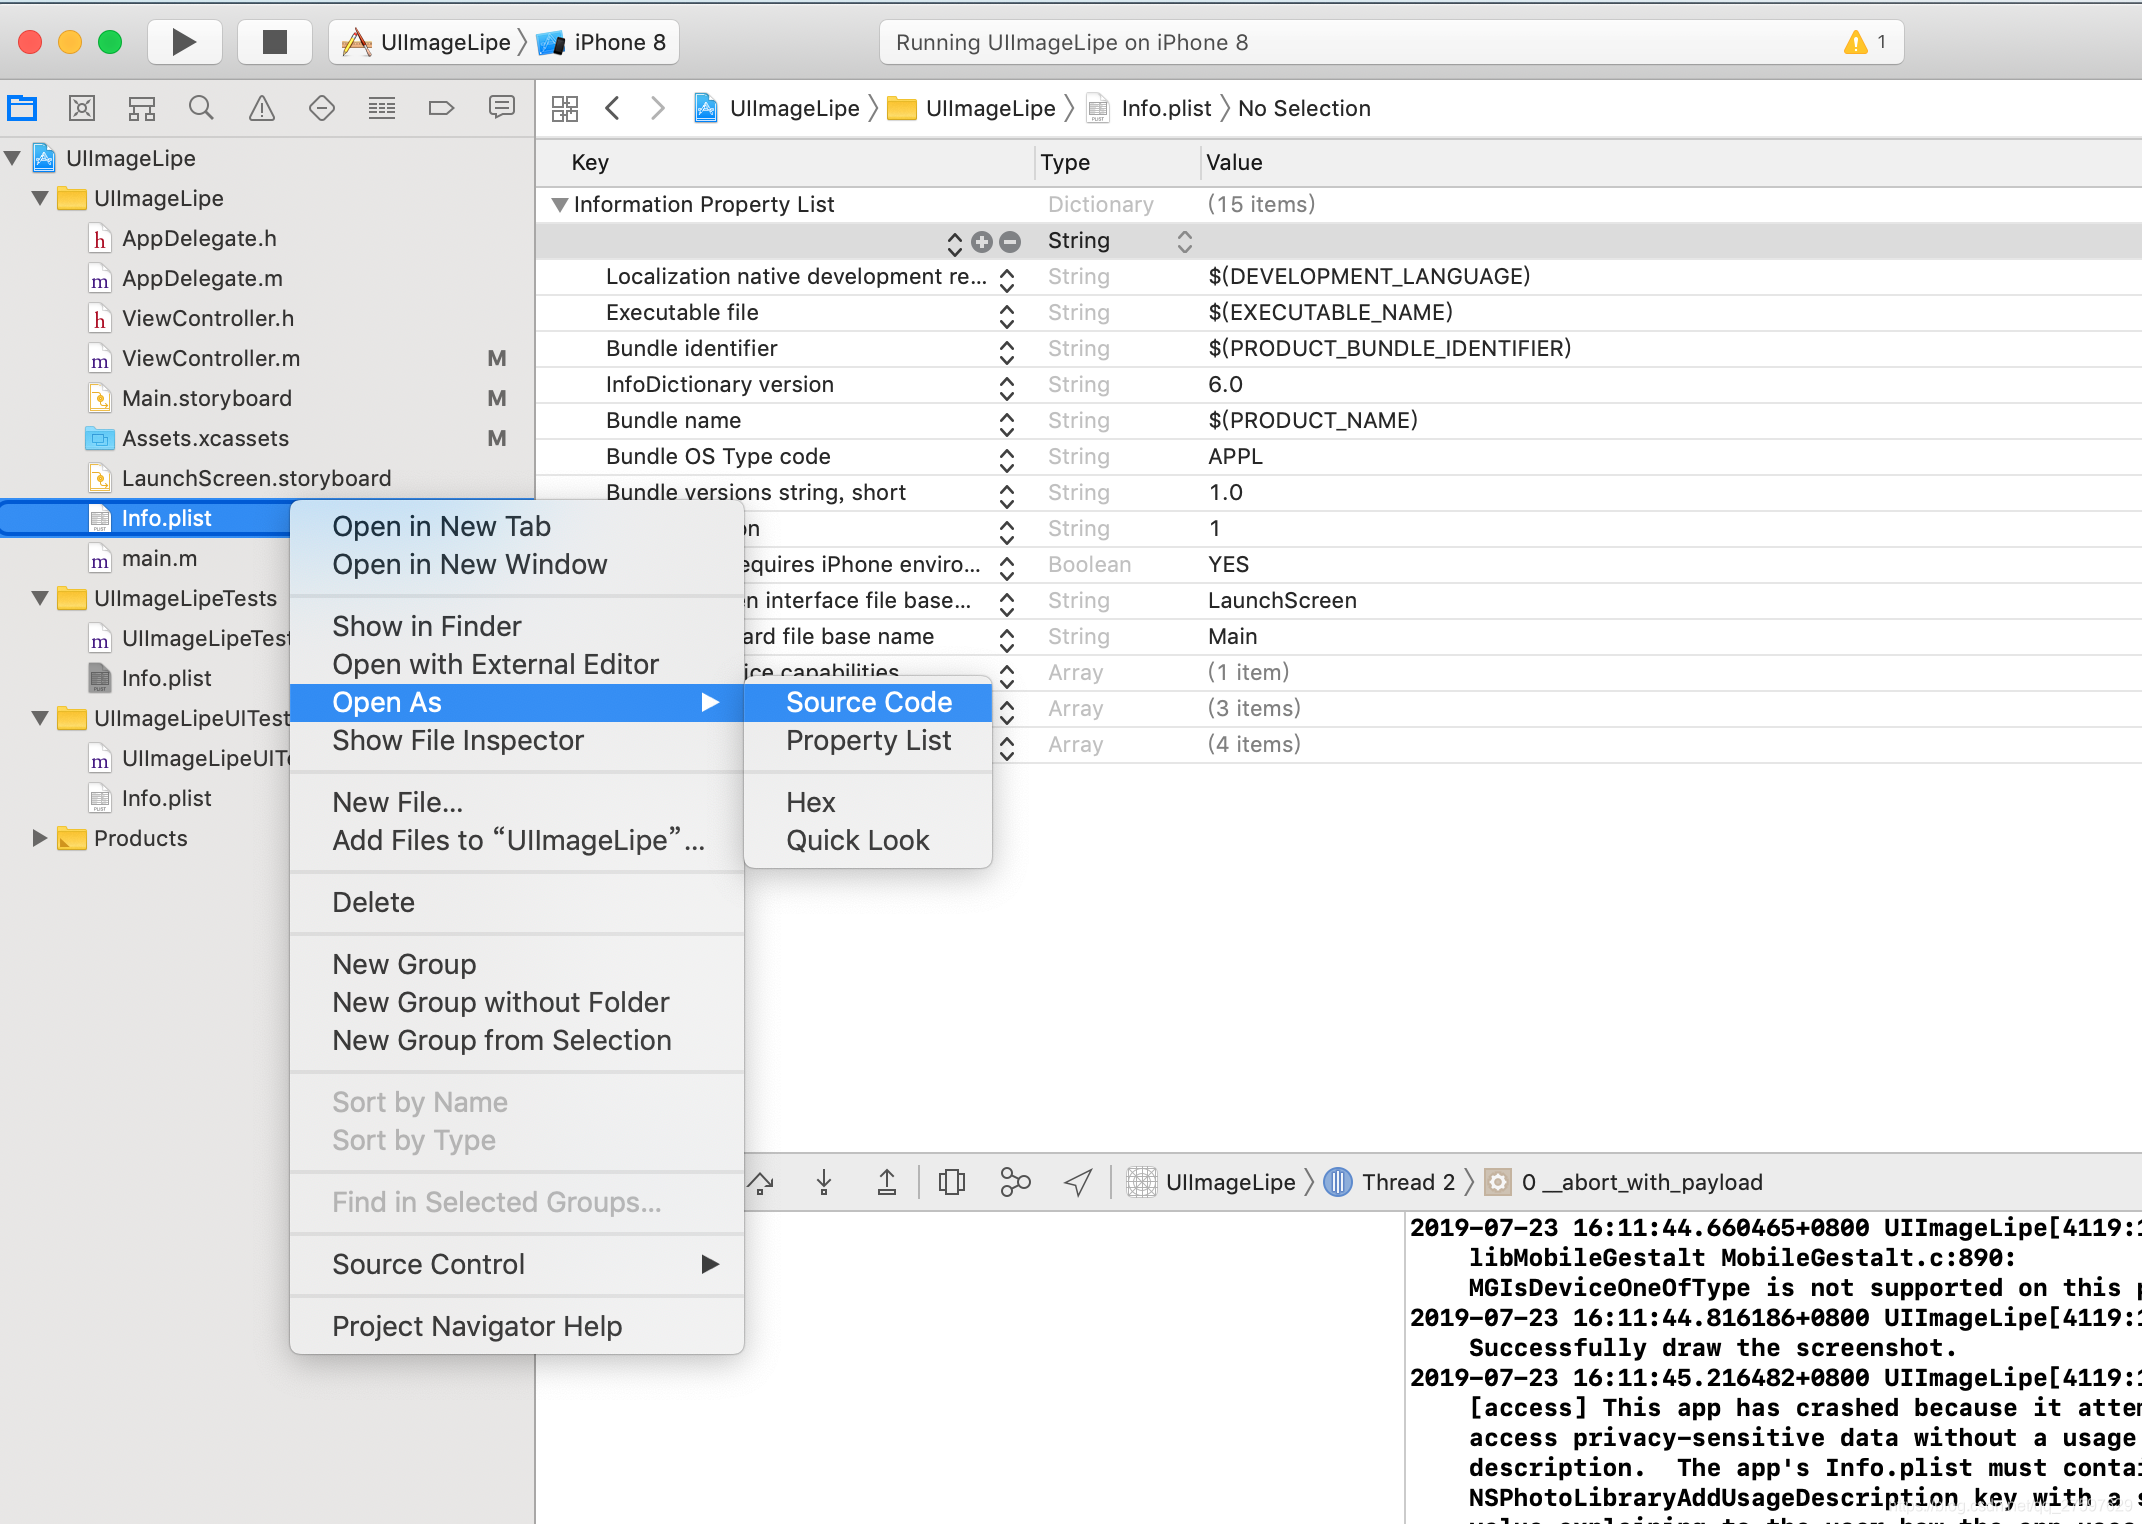Click the Value column header
The height and width of the screenshot is (1524, 2142).
click(x=1234, y=162)
